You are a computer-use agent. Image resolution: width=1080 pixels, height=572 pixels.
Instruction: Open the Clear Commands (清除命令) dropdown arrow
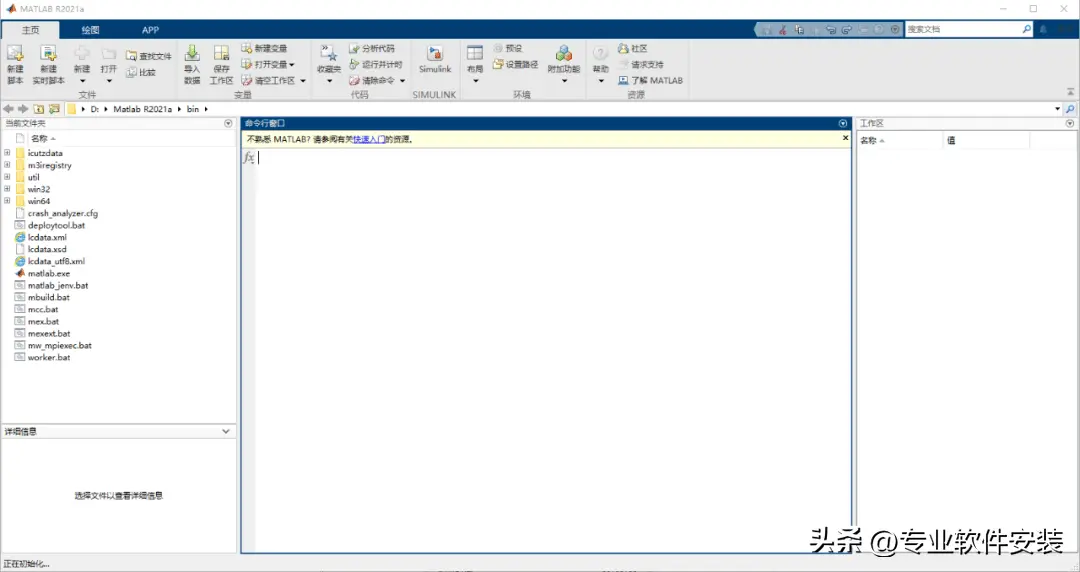[x=402, y=81]
